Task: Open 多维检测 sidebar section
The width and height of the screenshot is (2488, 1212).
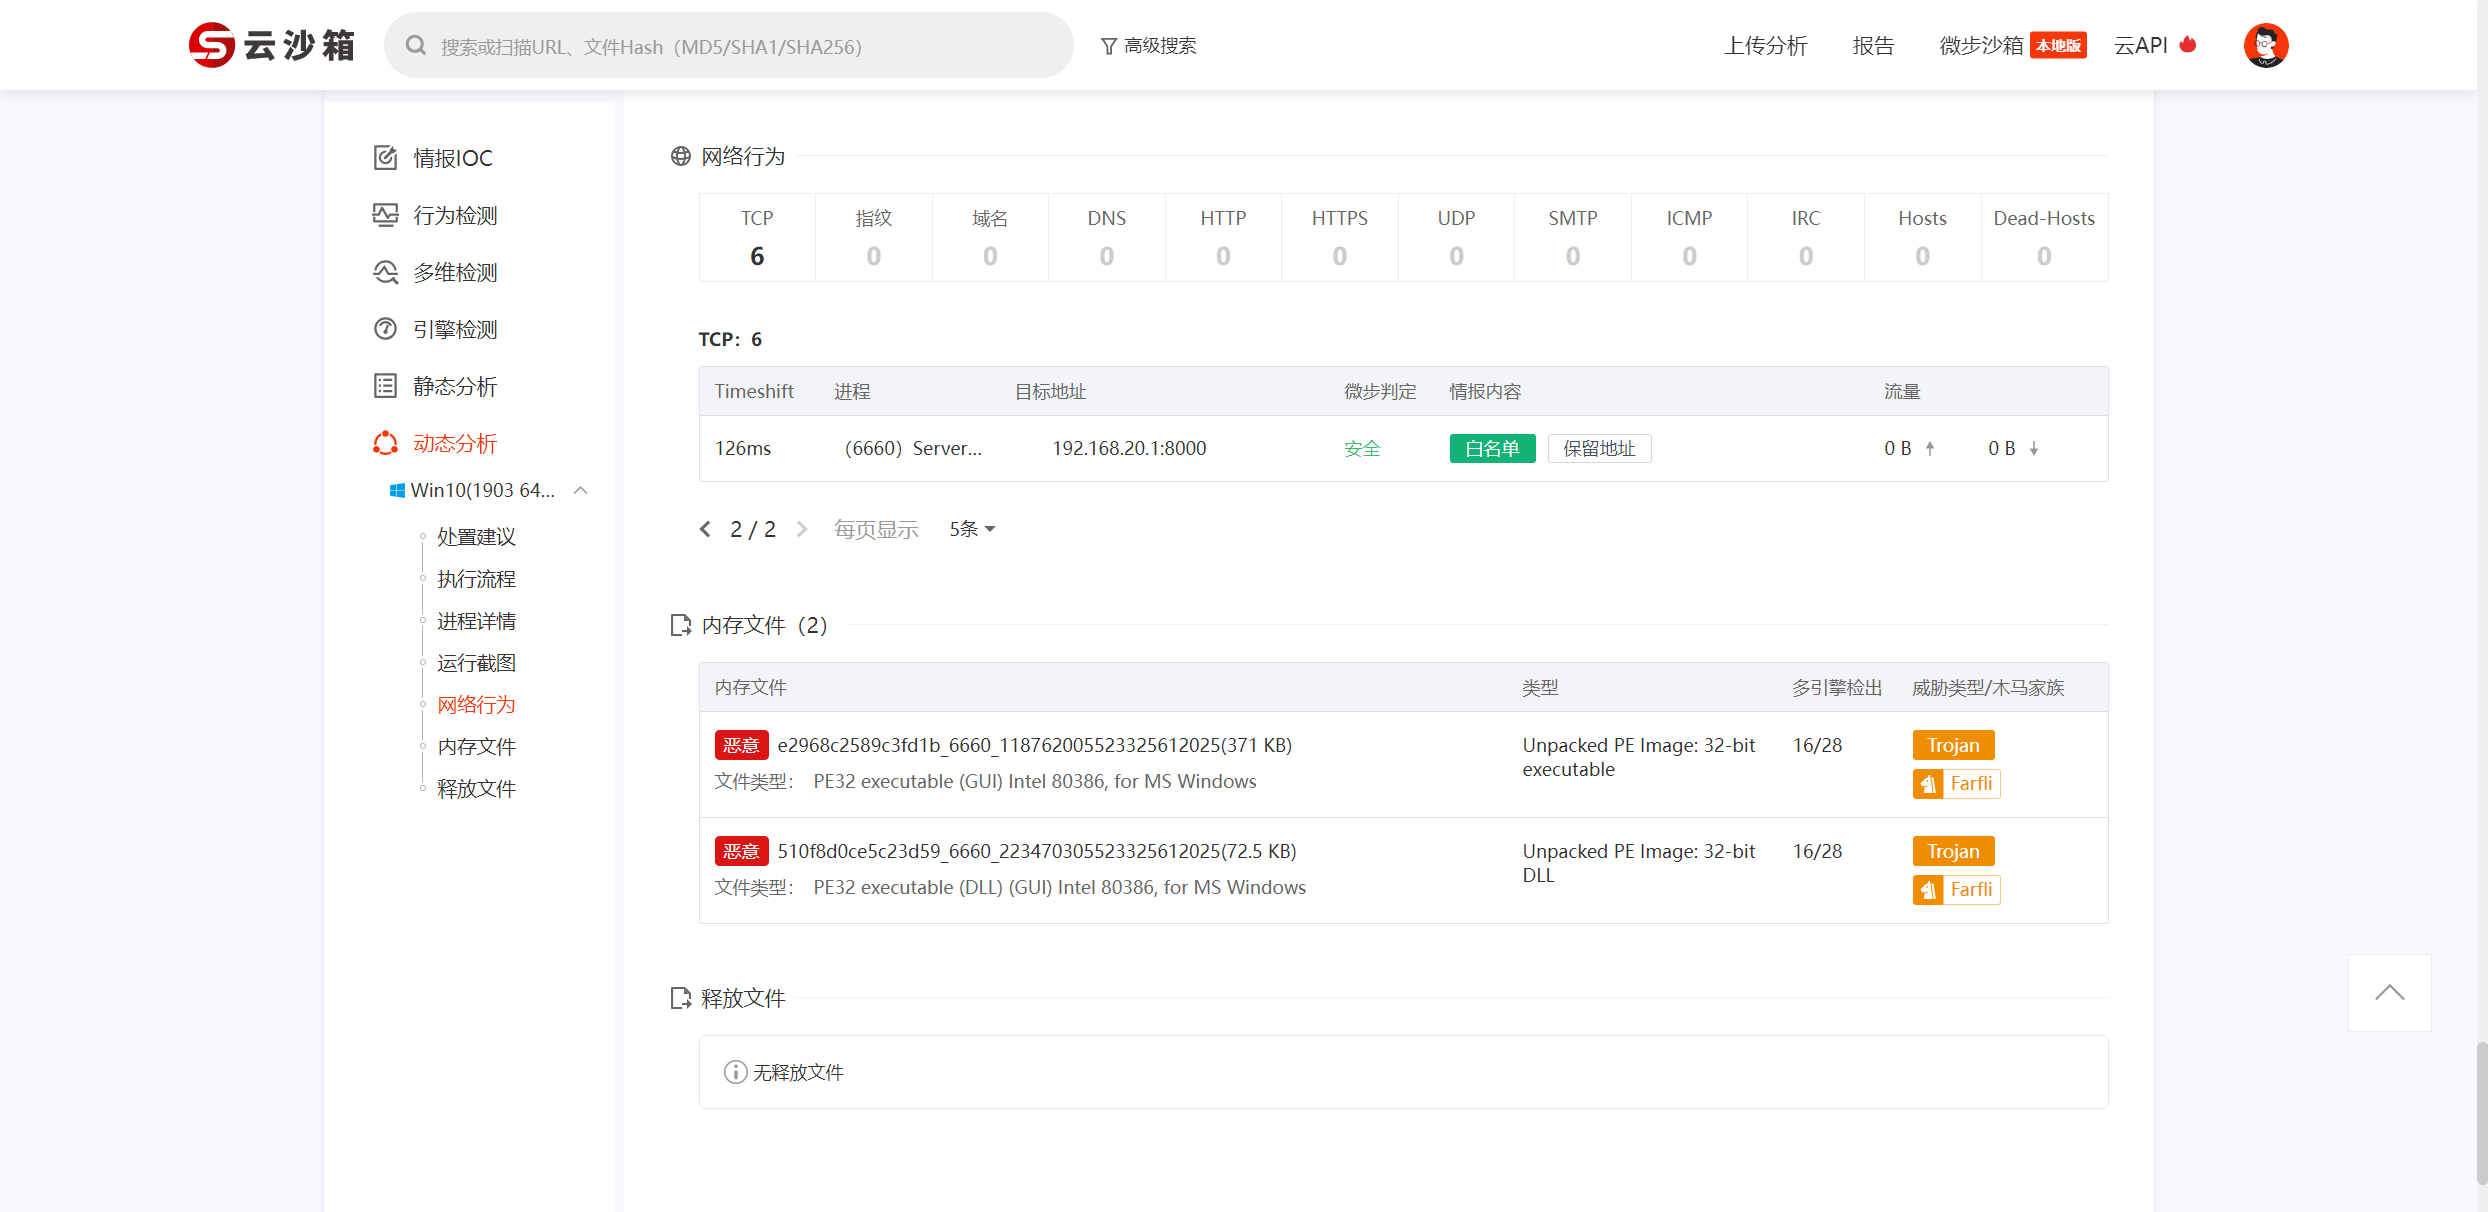Action: pyautogui.click(x=454, y=272)
